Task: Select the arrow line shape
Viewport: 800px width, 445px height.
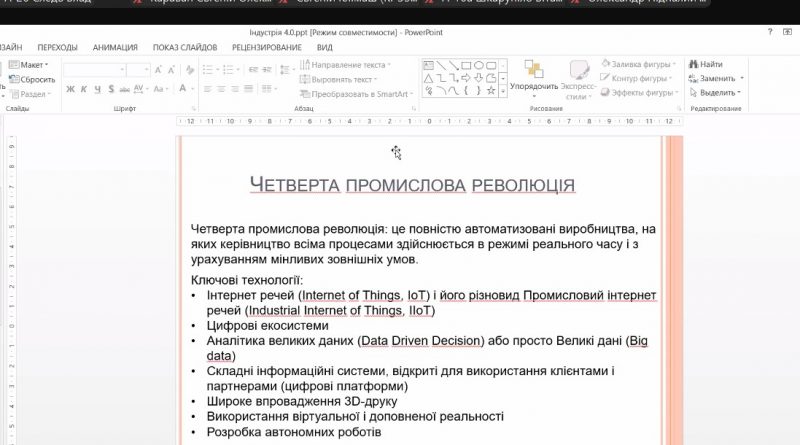Action: (x=454, y=65)
